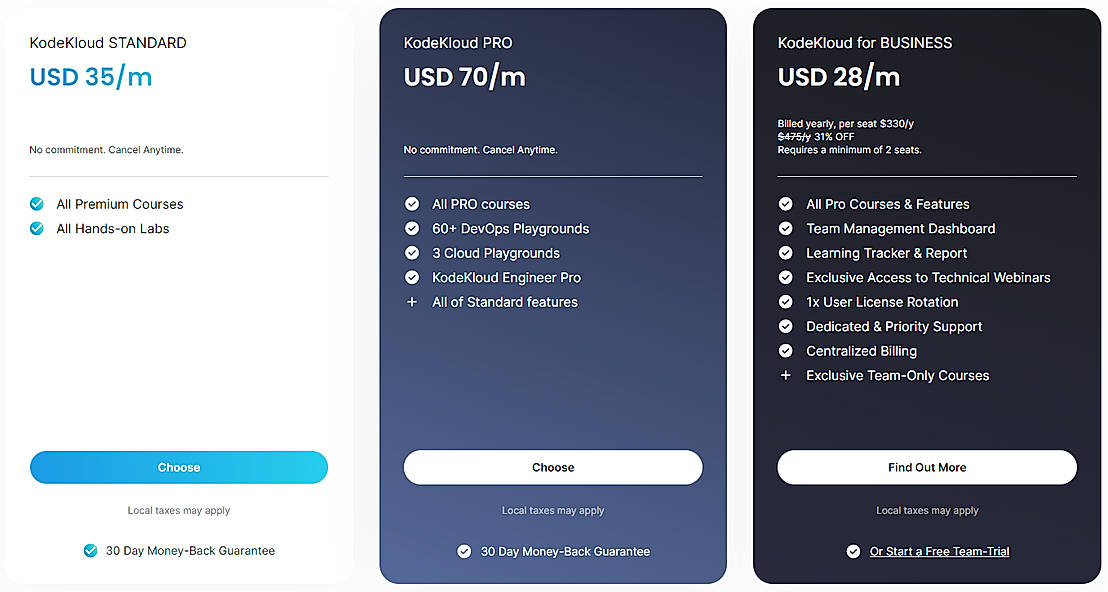Click the checkmark next to "1x User License Rotation"
The width and height of the screenshot is (1108, 592).
tap(786, 302)
